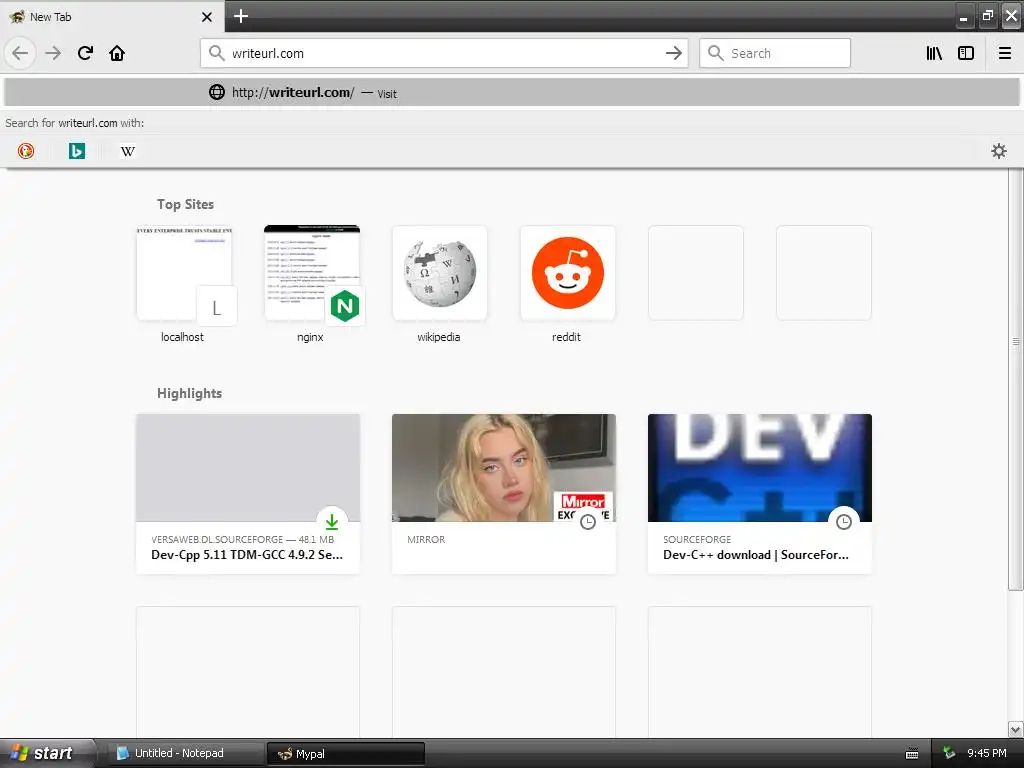Click the Mypal taskbar button
The height and width of the screenshot is (768, 1024).
(x=346, y=754)
